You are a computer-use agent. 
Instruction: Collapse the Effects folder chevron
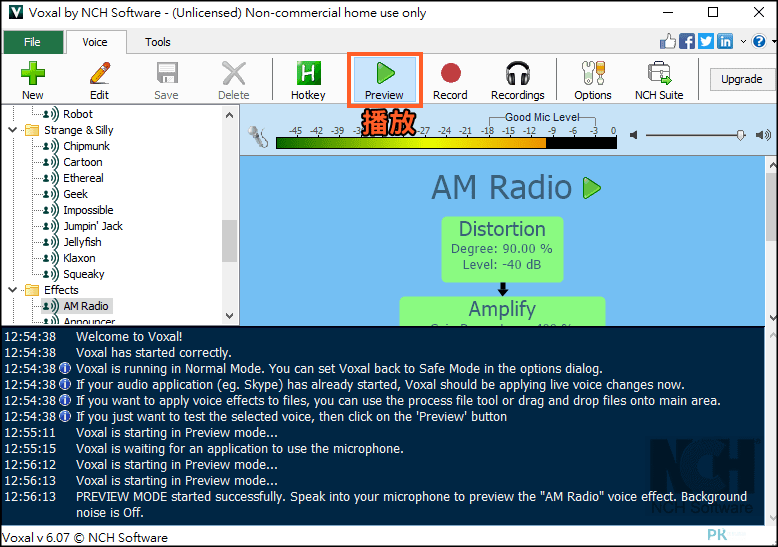pyautogui.click(x=13, y=290)
